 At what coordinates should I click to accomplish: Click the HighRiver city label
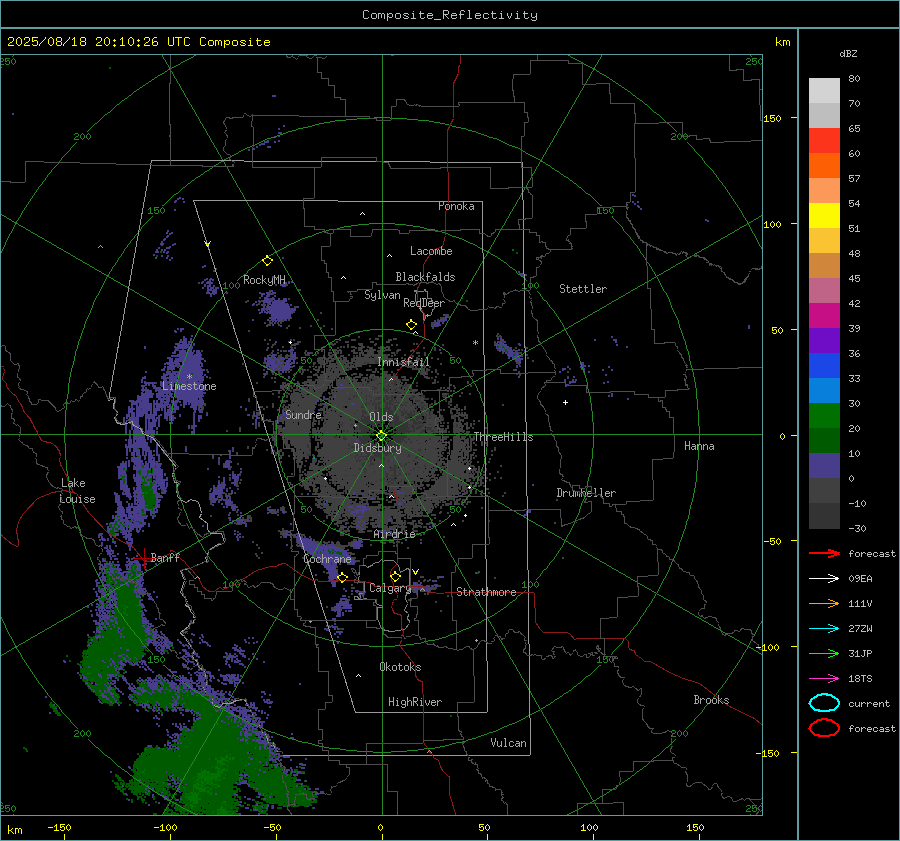[415, 702]
